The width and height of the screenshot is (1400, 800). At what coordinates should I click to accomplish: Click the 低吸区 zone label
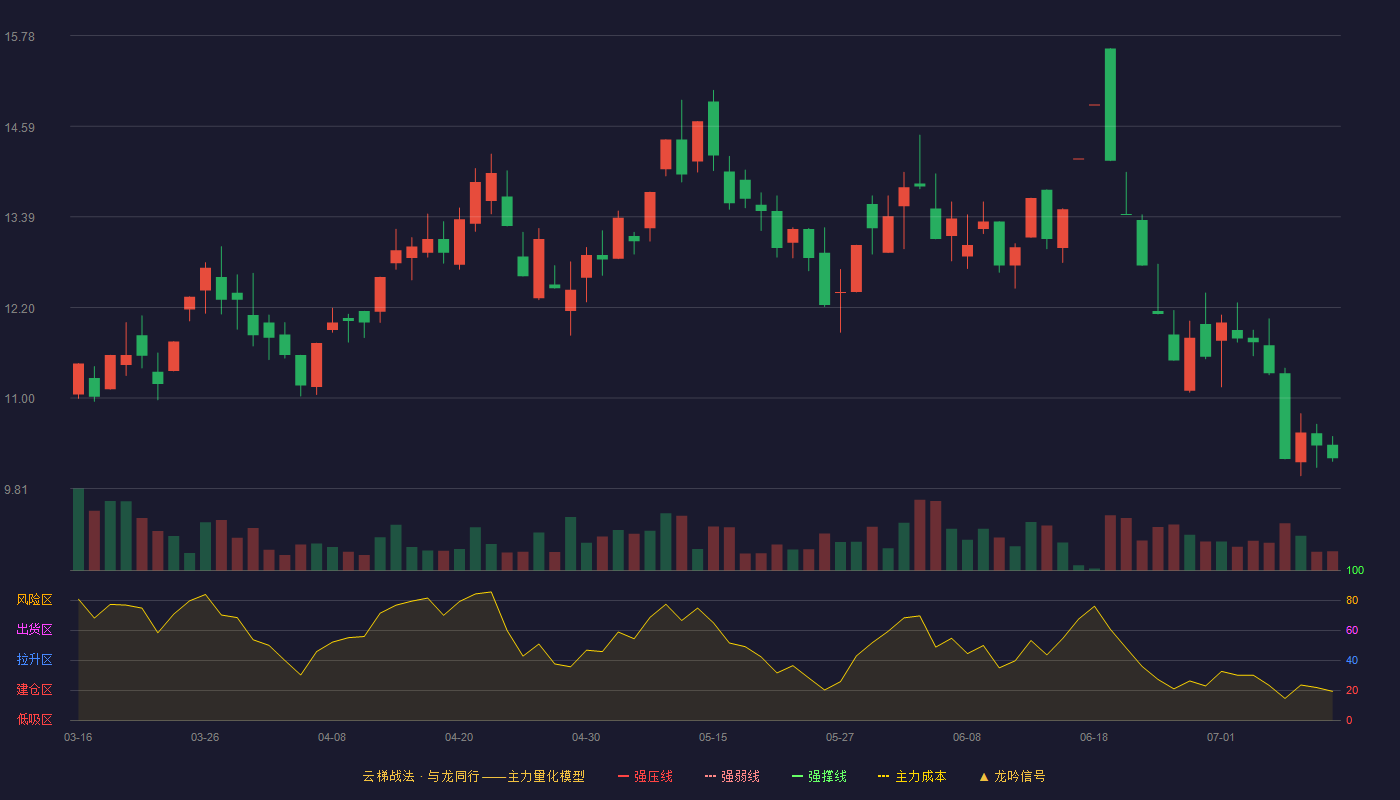click(x=34, y=719)
